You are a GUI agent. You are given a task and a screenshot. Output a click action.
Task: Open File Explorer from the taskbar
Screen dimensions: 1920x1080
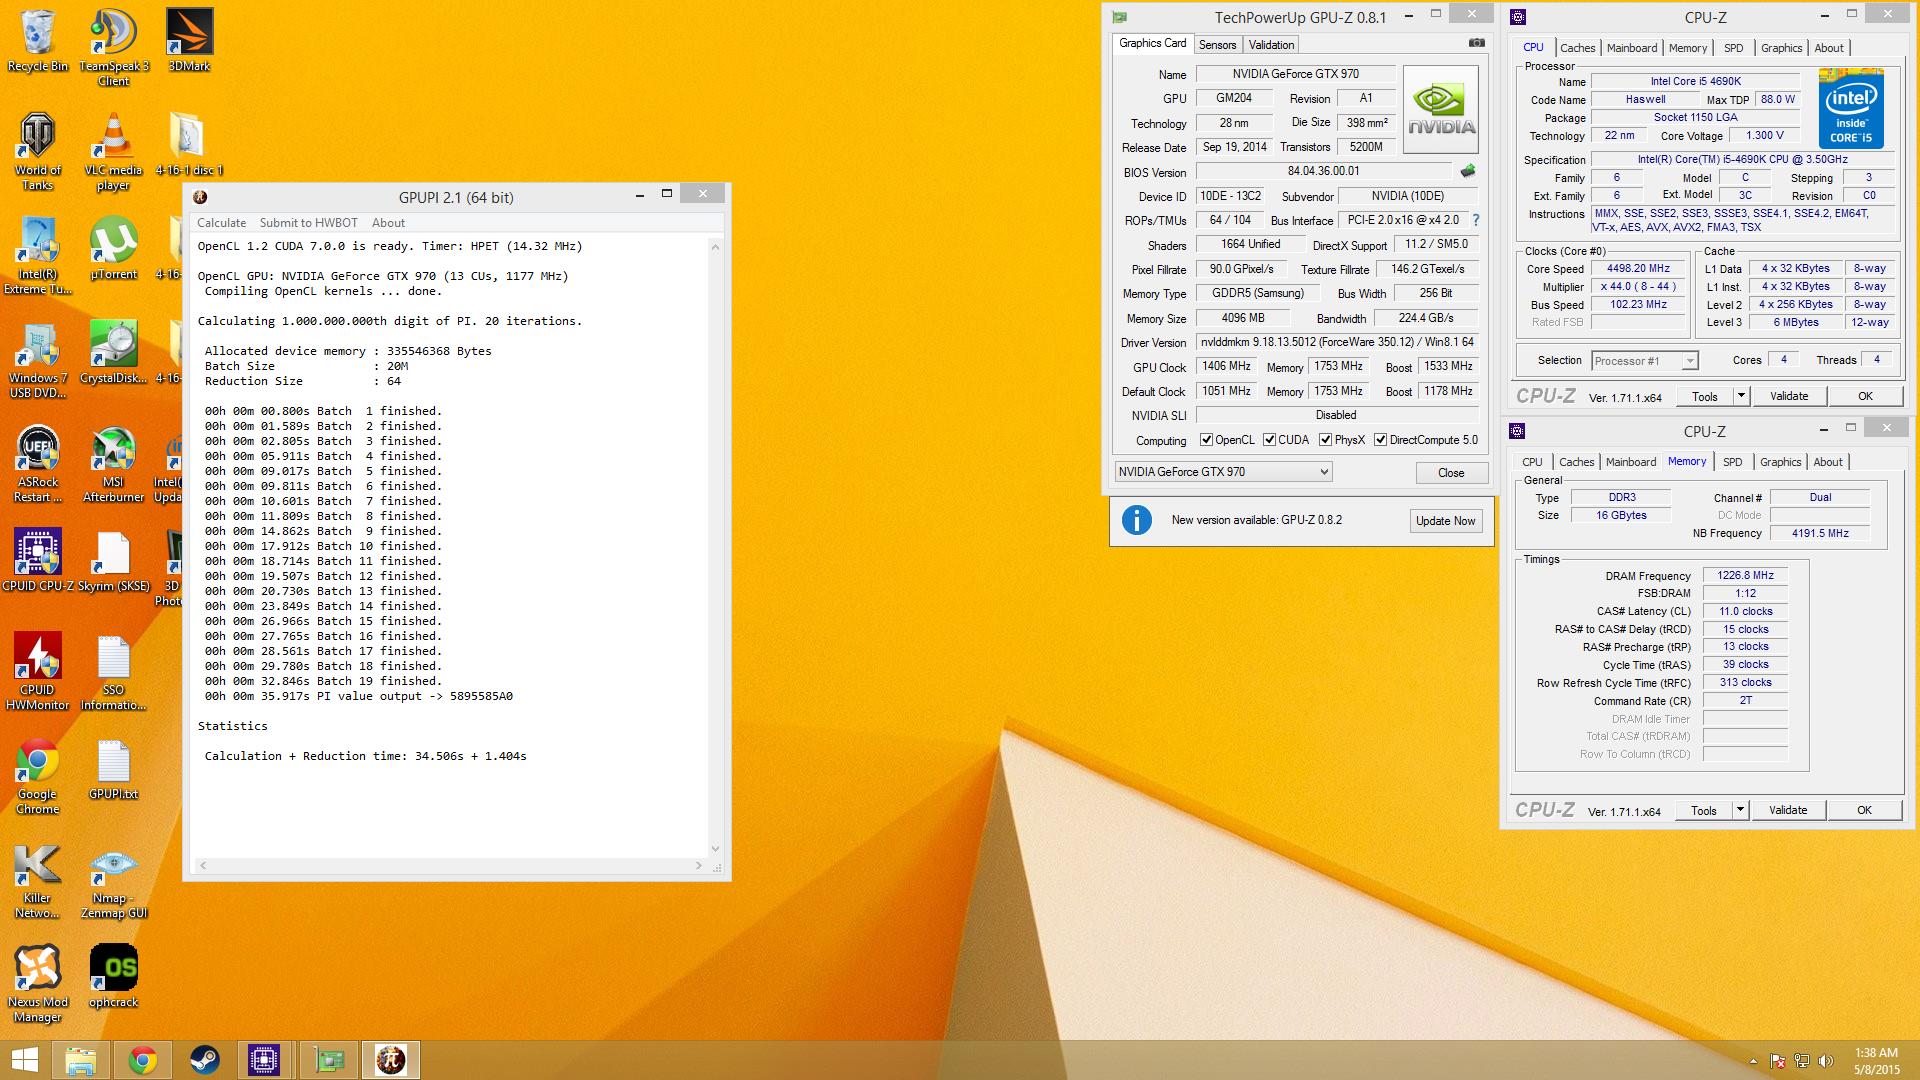(81, 1060)
